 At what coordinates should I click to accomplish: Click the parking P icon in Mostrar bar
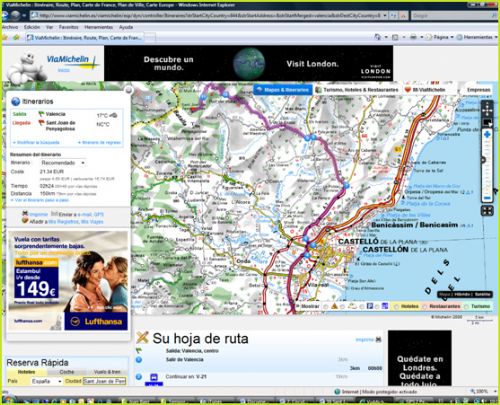click(369, 306)
